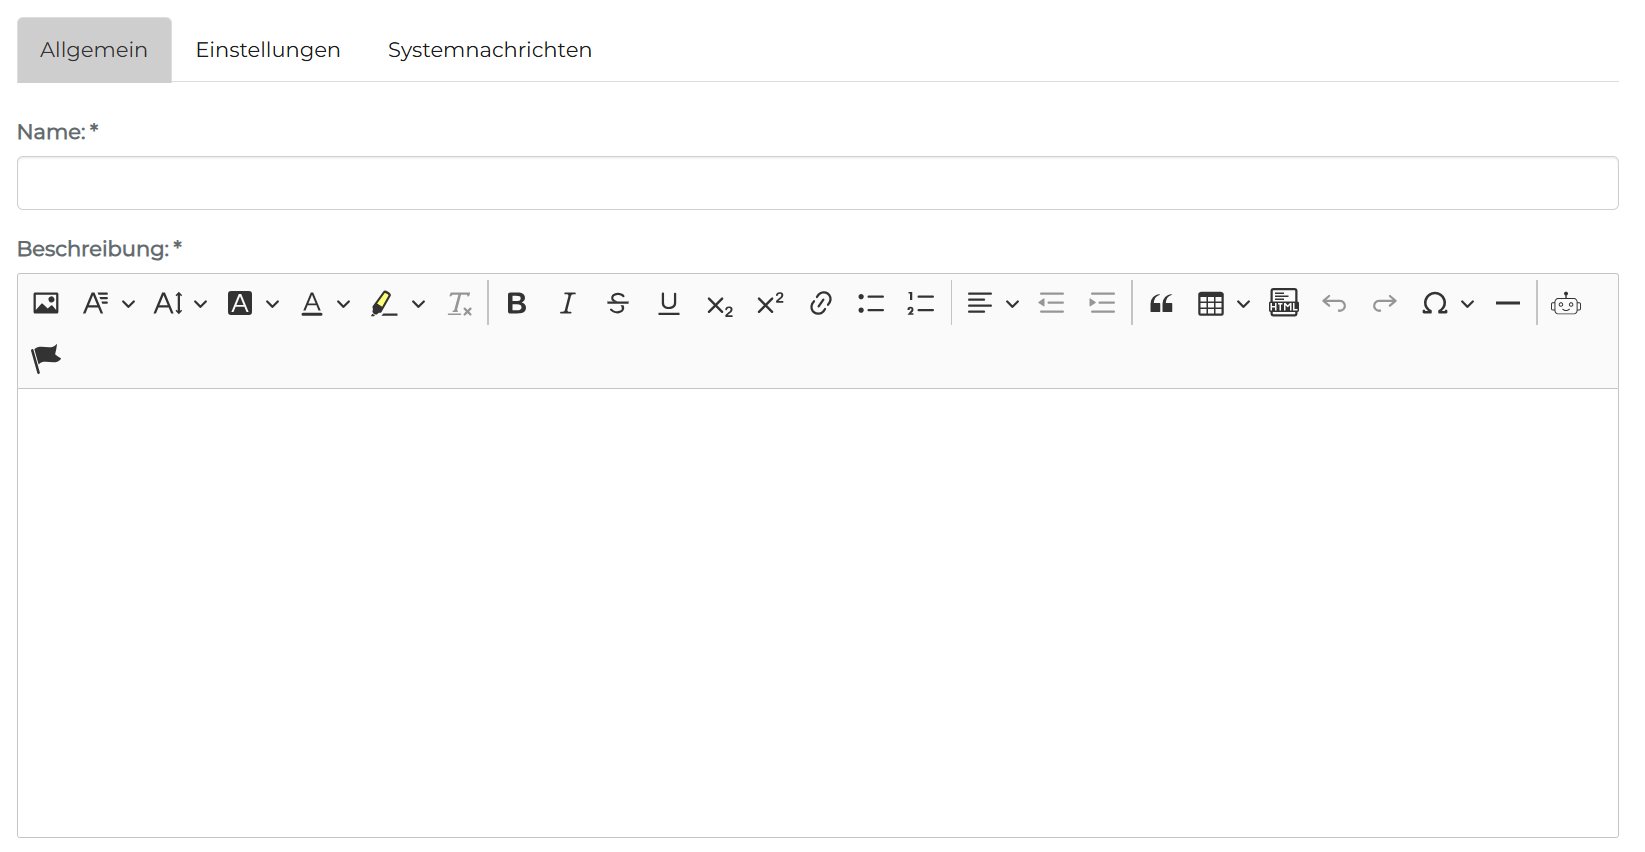Insert a bulleted list

871,303
